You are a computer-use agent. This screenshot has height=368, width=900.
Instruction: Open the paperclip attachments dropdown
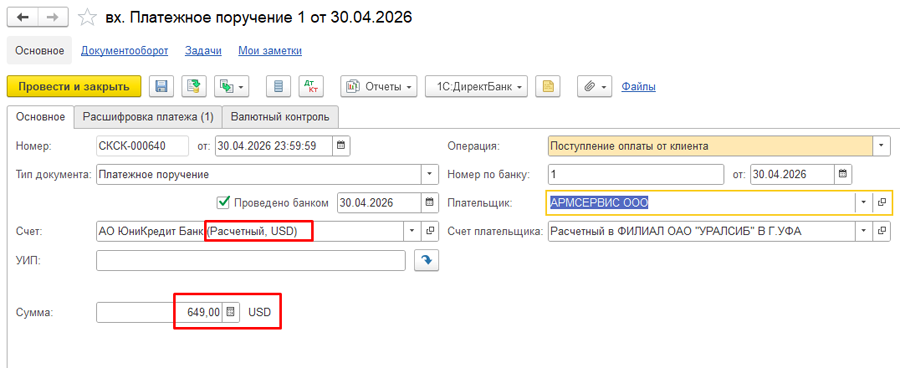click(x=595, y=87)
